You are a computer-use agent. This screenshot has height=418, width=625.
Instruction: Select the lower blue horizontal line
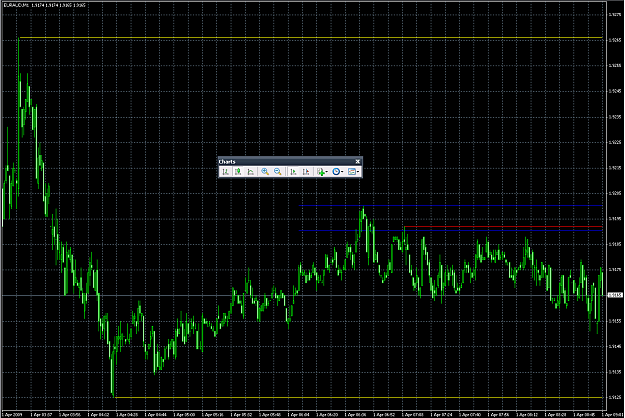(x=451, y=230)
